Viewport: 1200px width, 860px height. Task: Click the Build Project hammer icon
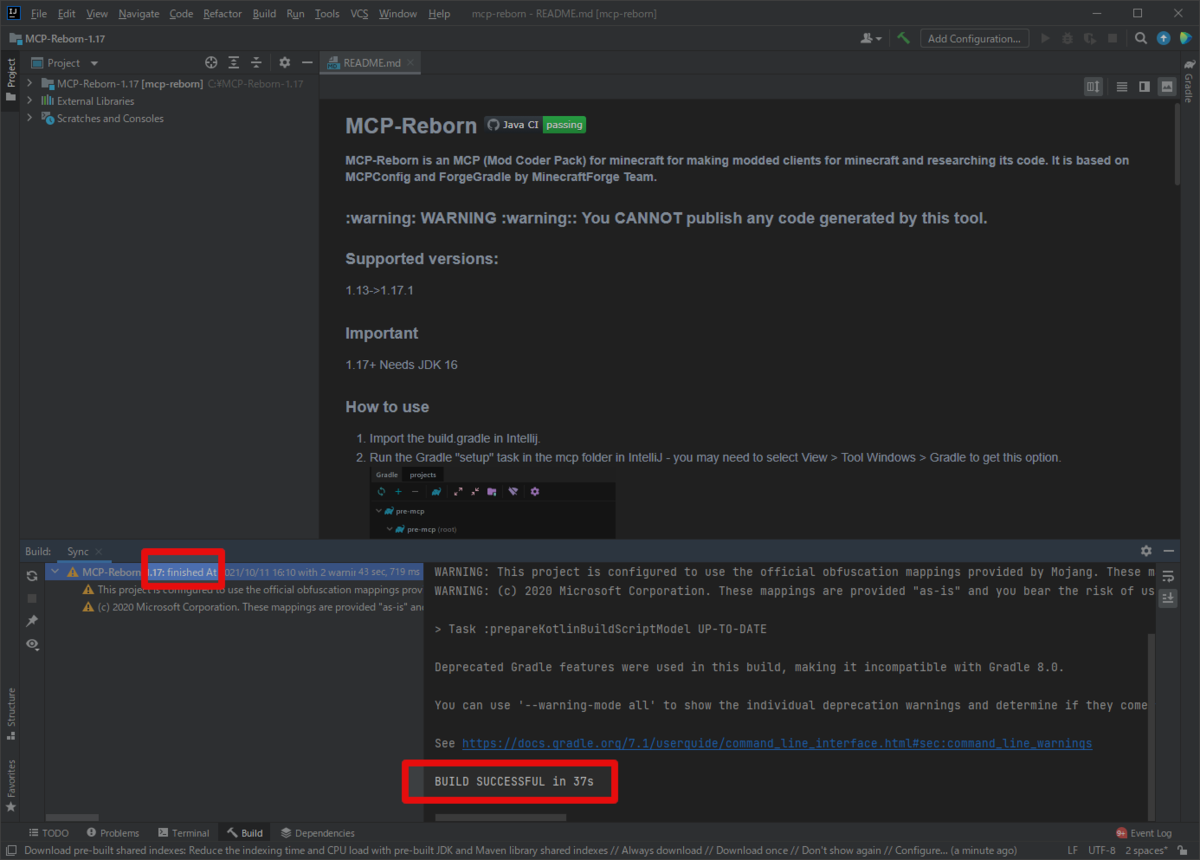click(x=903, y=38)
